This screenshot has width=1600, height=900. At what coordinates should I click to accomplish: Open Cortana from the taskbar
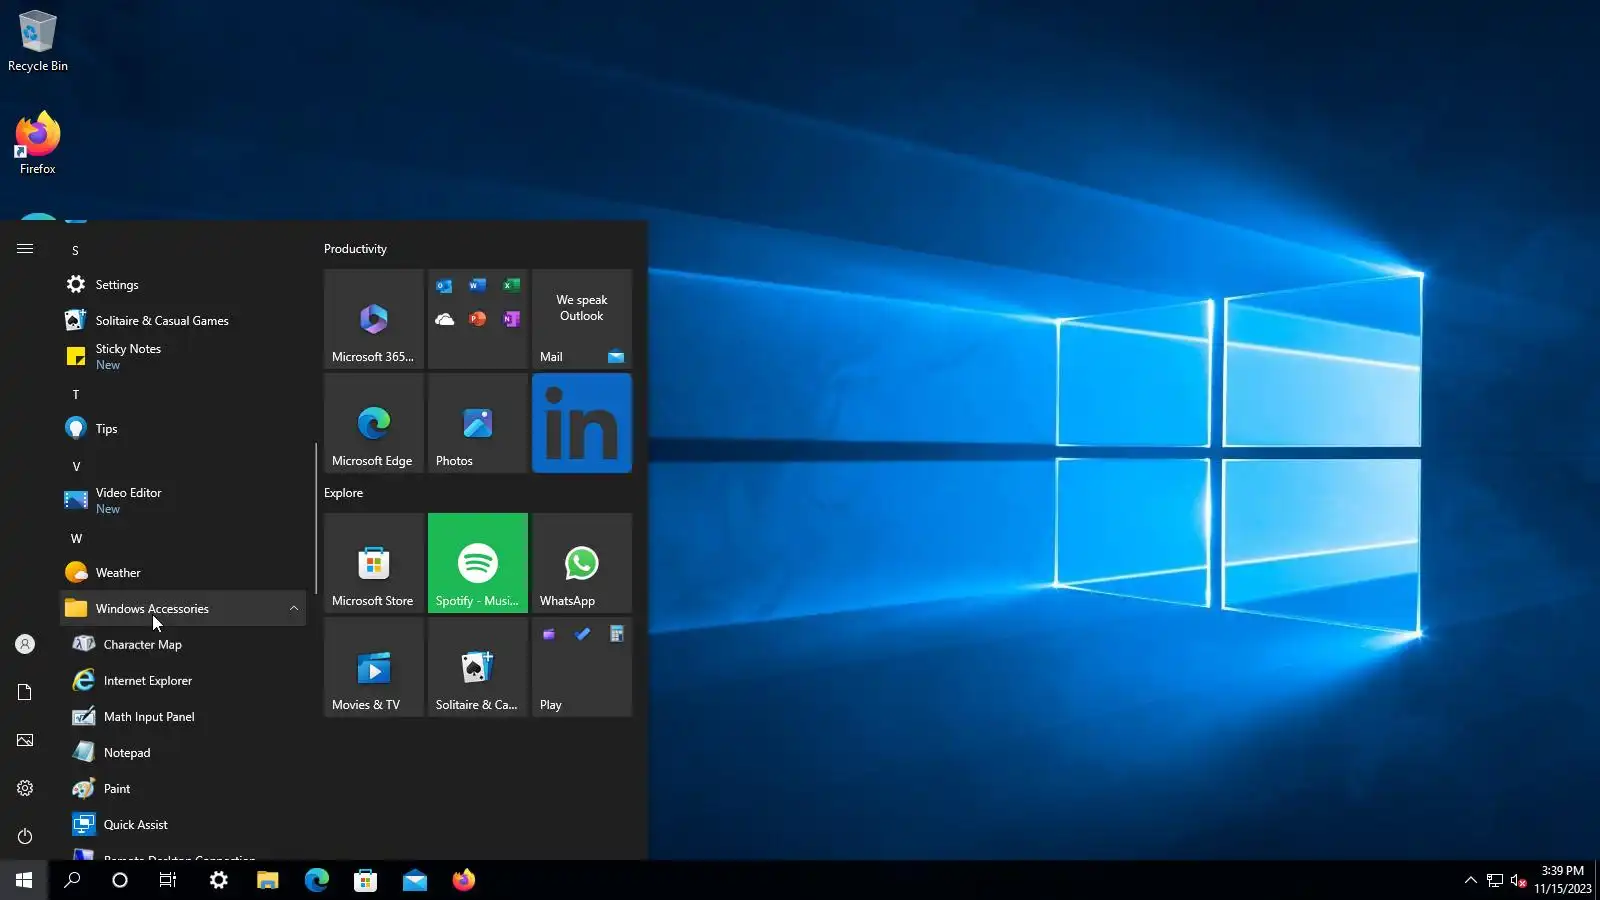point(120,880)
